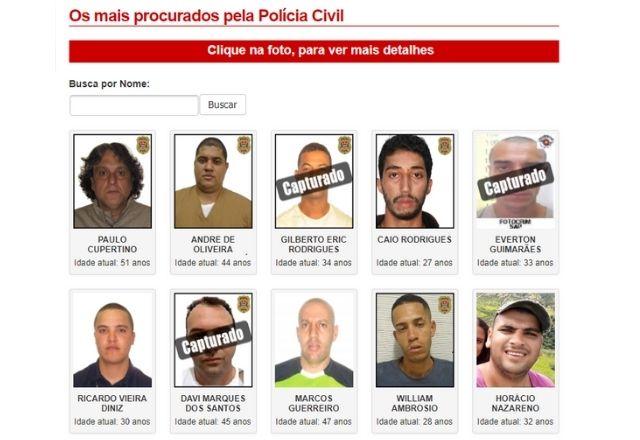Viewport: 640px width, 440px height.
Task: Open Andre de Oliveira's photo
Action: tap(213, 181)
